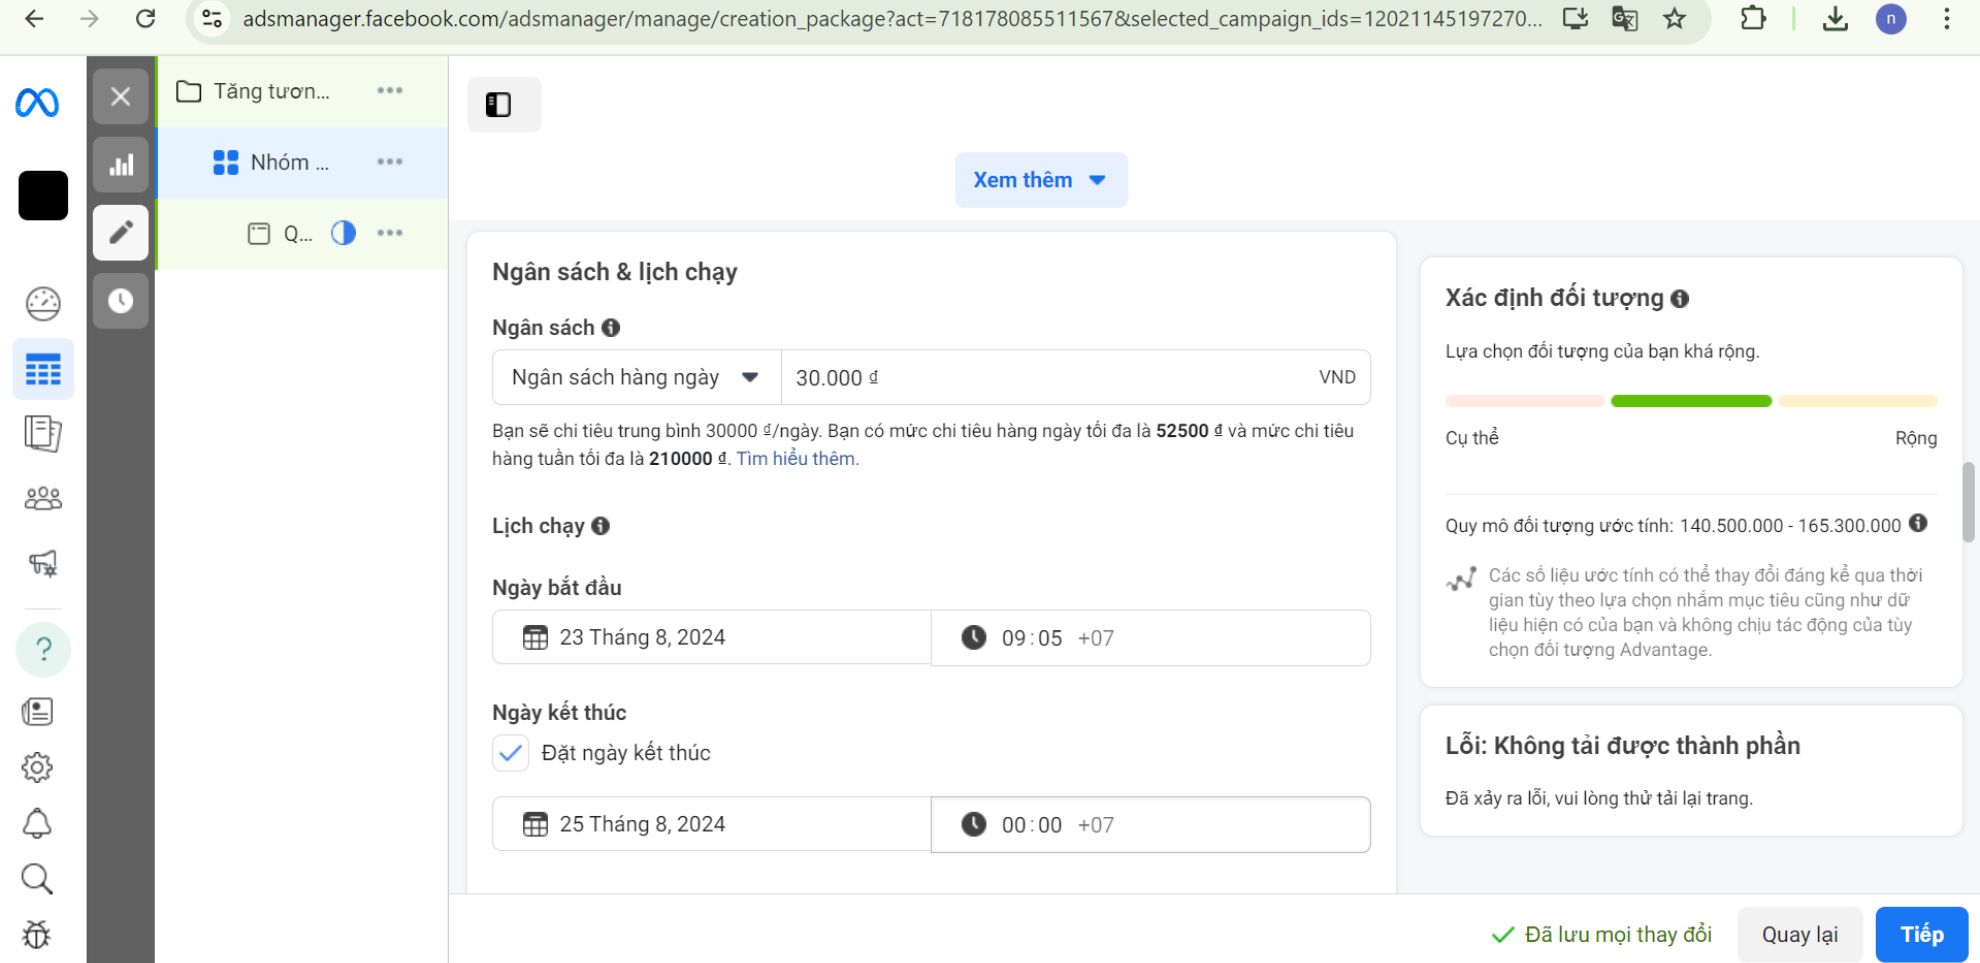1980x963 pixels.
Task: Open more options for Nhóm ad set
Action: (390, 162)
